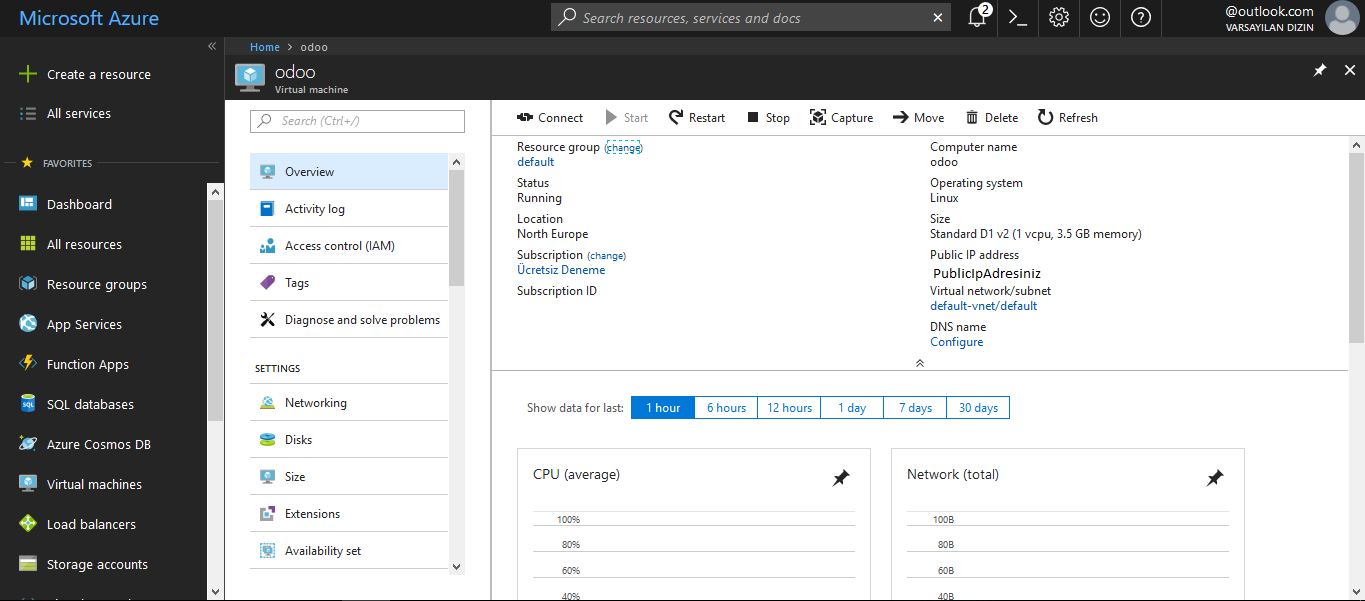Click the Configure DNS name link
The width and height of the screenshot is (1365, 601).
coord(956,342)
